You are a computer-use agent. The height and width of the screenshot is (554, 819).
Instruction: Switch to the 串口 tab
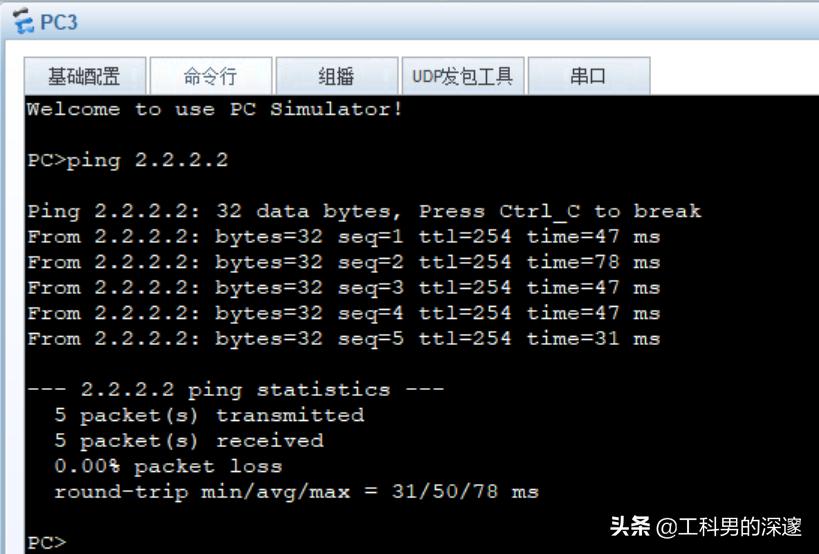coord(588,76)
